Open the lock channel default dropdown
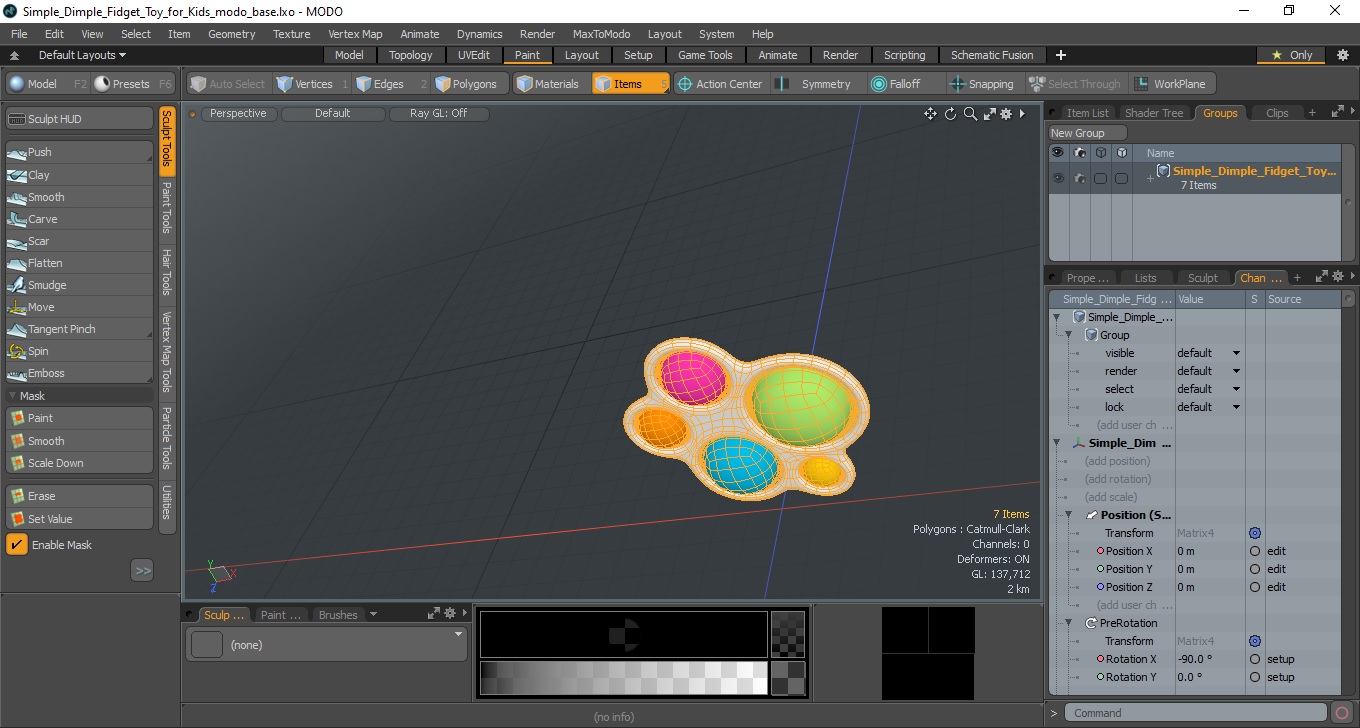This screenshot has width=1360, height=728. click(1209, 407)
